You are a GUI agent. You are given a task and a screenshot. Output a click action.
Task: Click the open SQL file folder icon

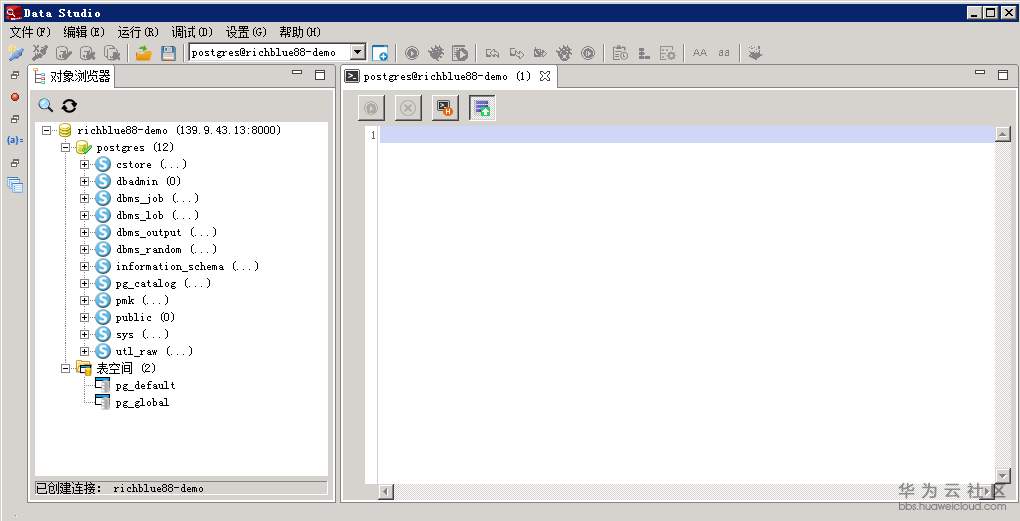coord(143,53)
